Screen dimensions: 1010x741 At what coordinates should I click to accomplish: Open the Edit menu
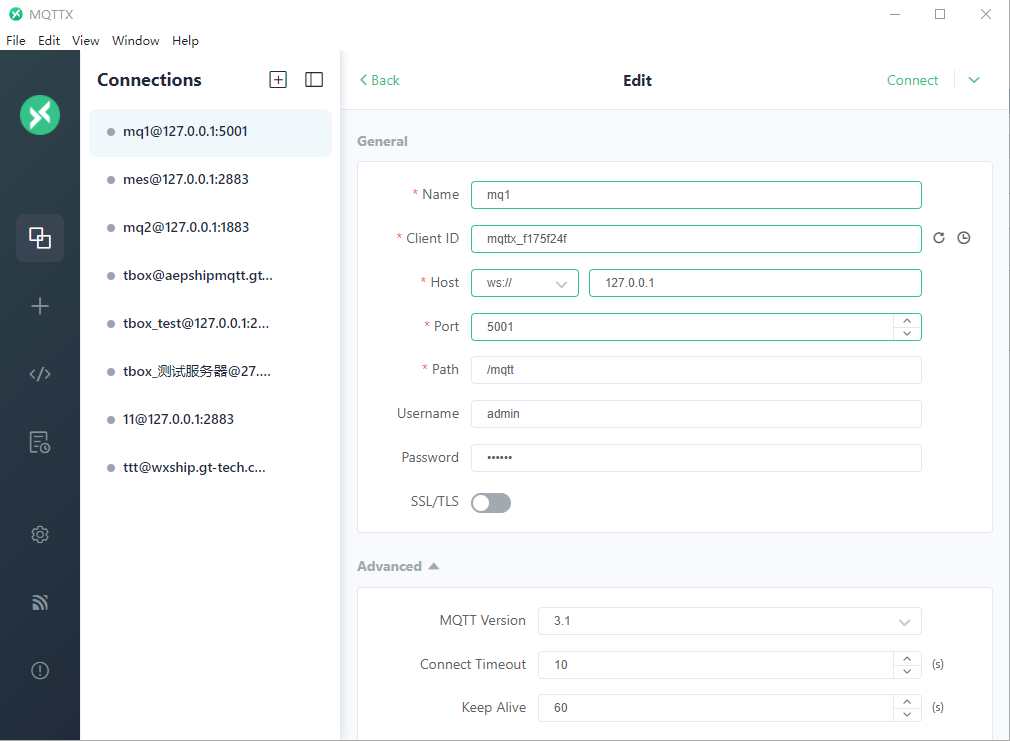(x=49, y=41)
